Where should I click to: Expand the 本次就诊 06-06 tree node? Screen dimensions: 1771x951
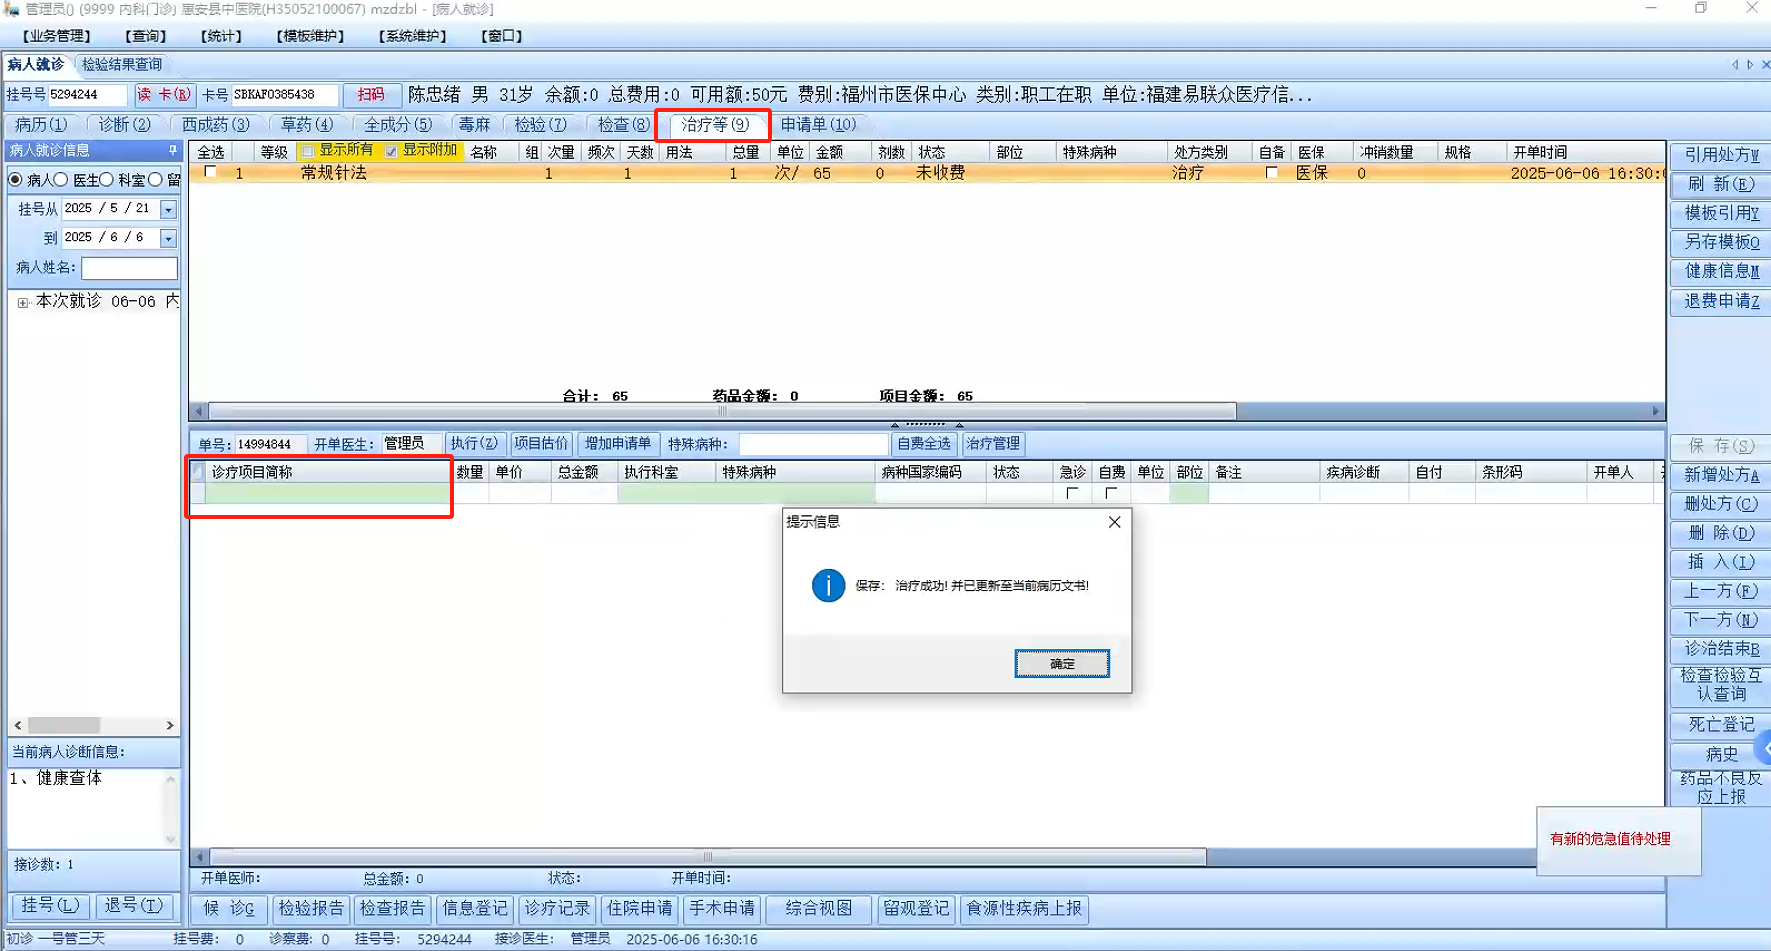(23, 302)
